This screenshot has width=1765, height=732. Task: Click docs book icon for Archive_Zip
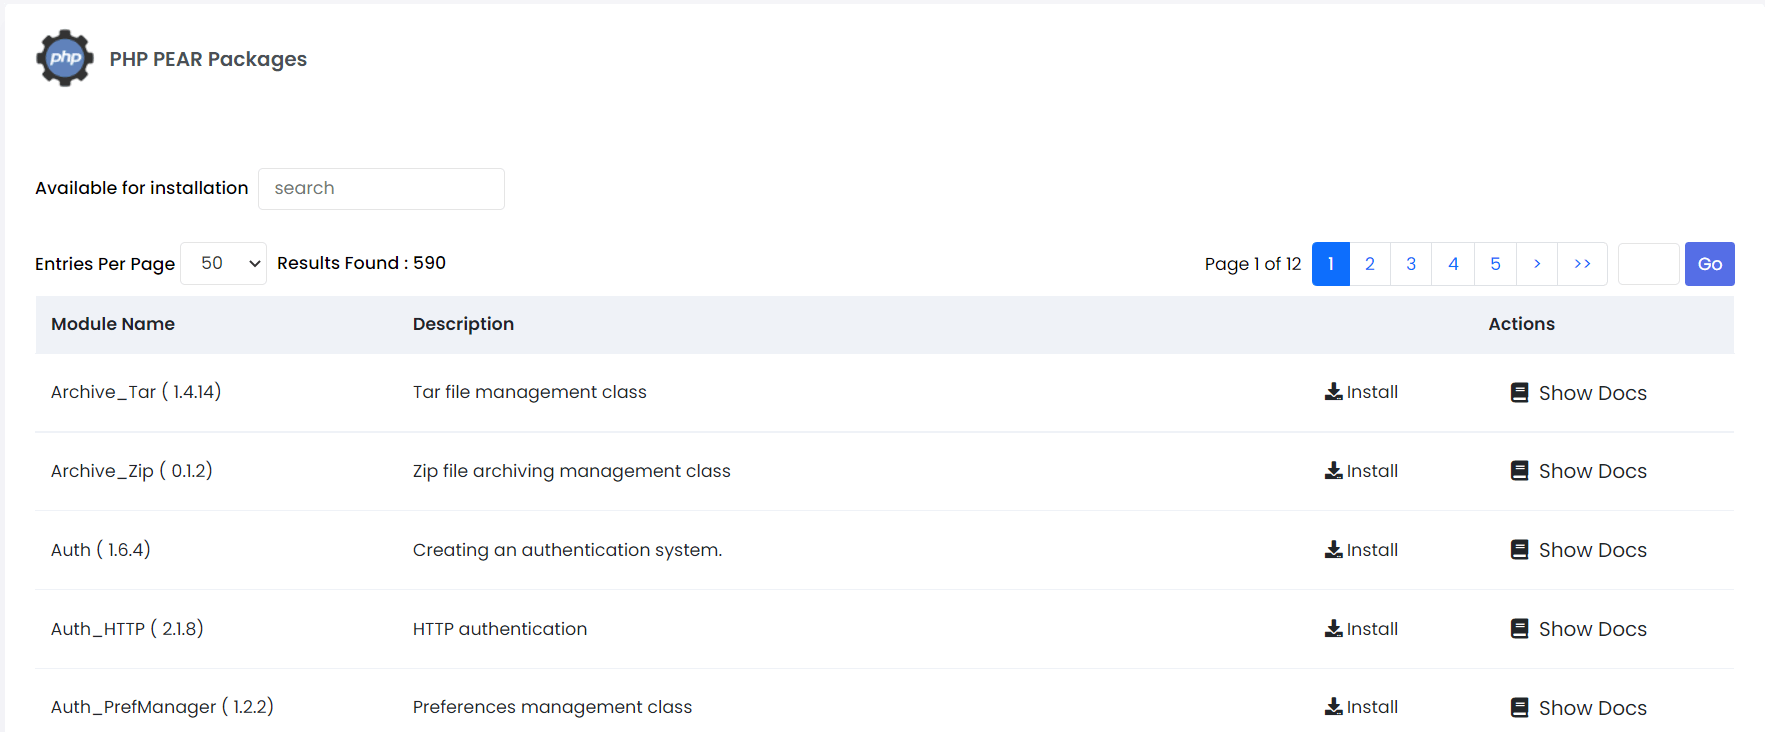1519,471
